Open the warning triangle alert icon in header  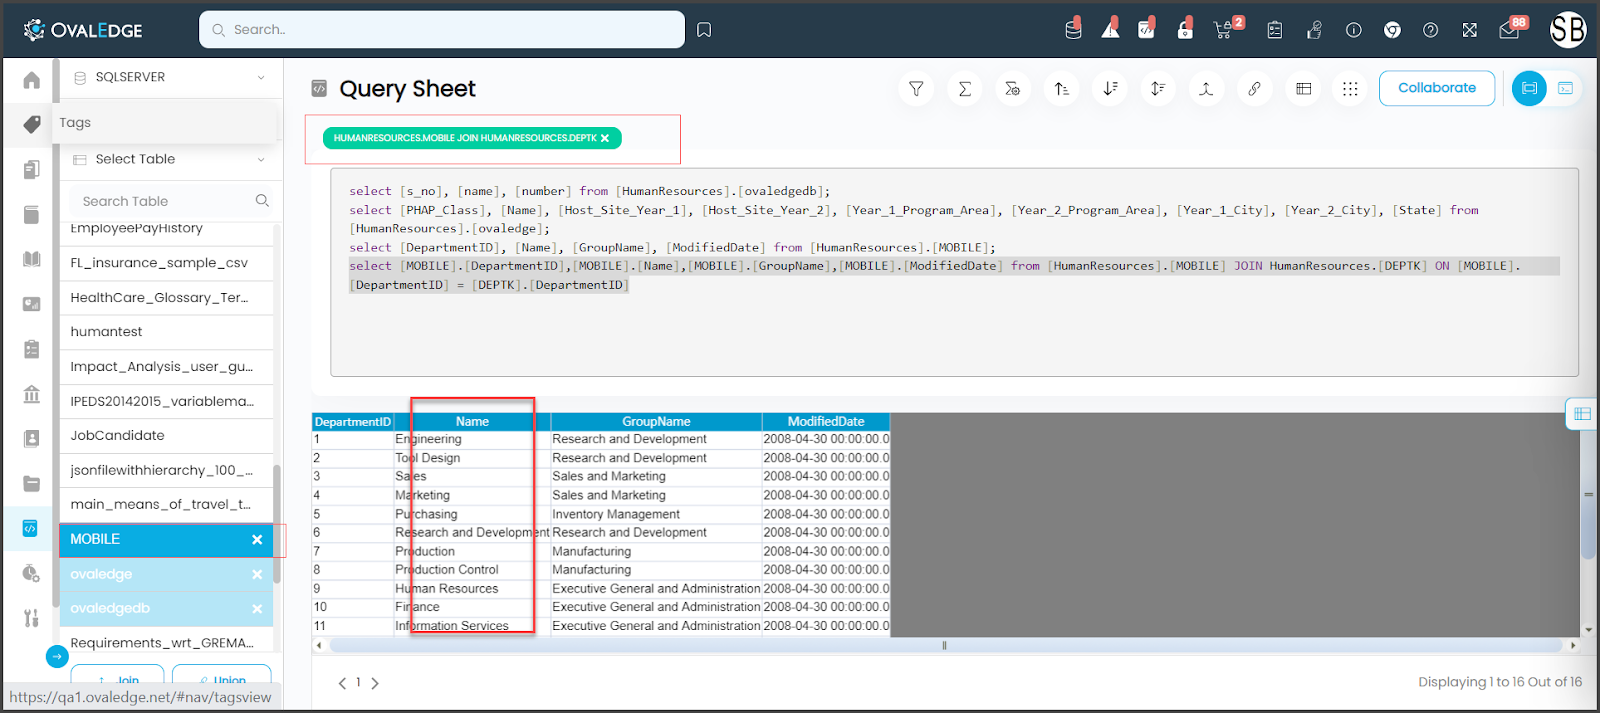[1110, 29]
